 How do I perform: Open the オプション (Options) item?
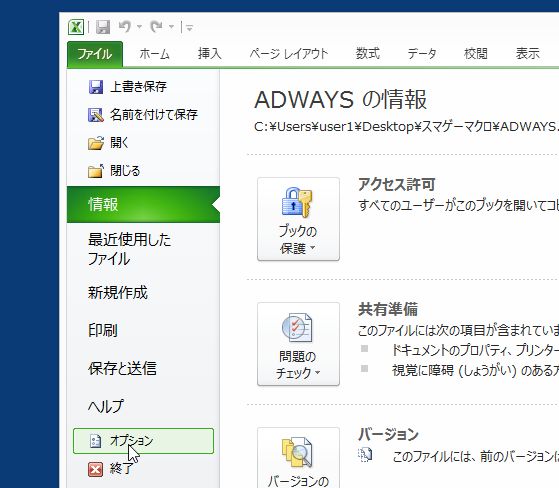click(x=143, y=441)
